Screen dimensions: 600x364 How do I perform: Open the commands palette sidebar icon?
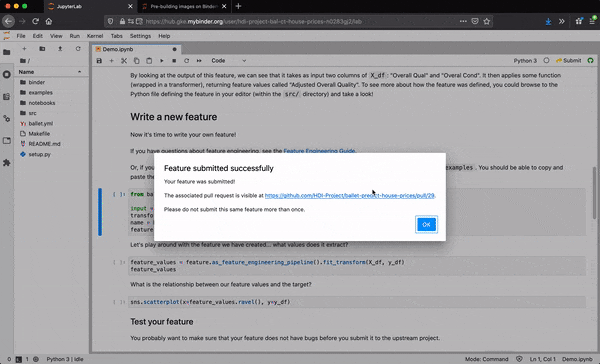click(x=7, y=96)
